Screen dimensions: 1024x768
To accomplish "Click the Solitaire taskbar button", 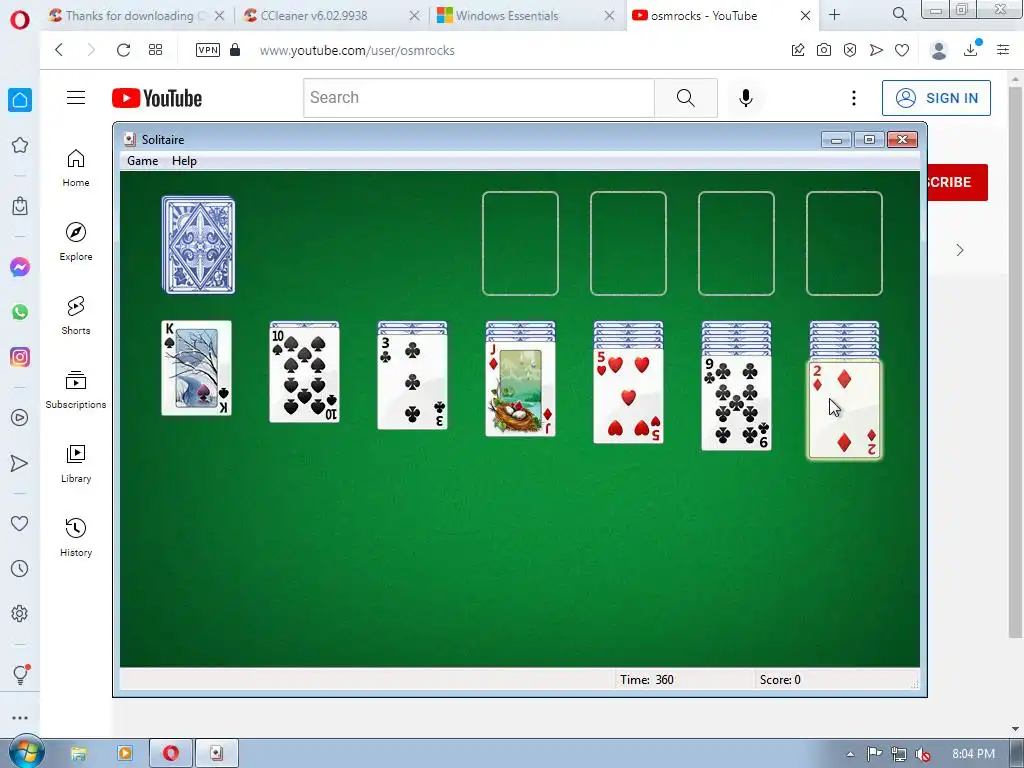I will (x=217, y=754).
